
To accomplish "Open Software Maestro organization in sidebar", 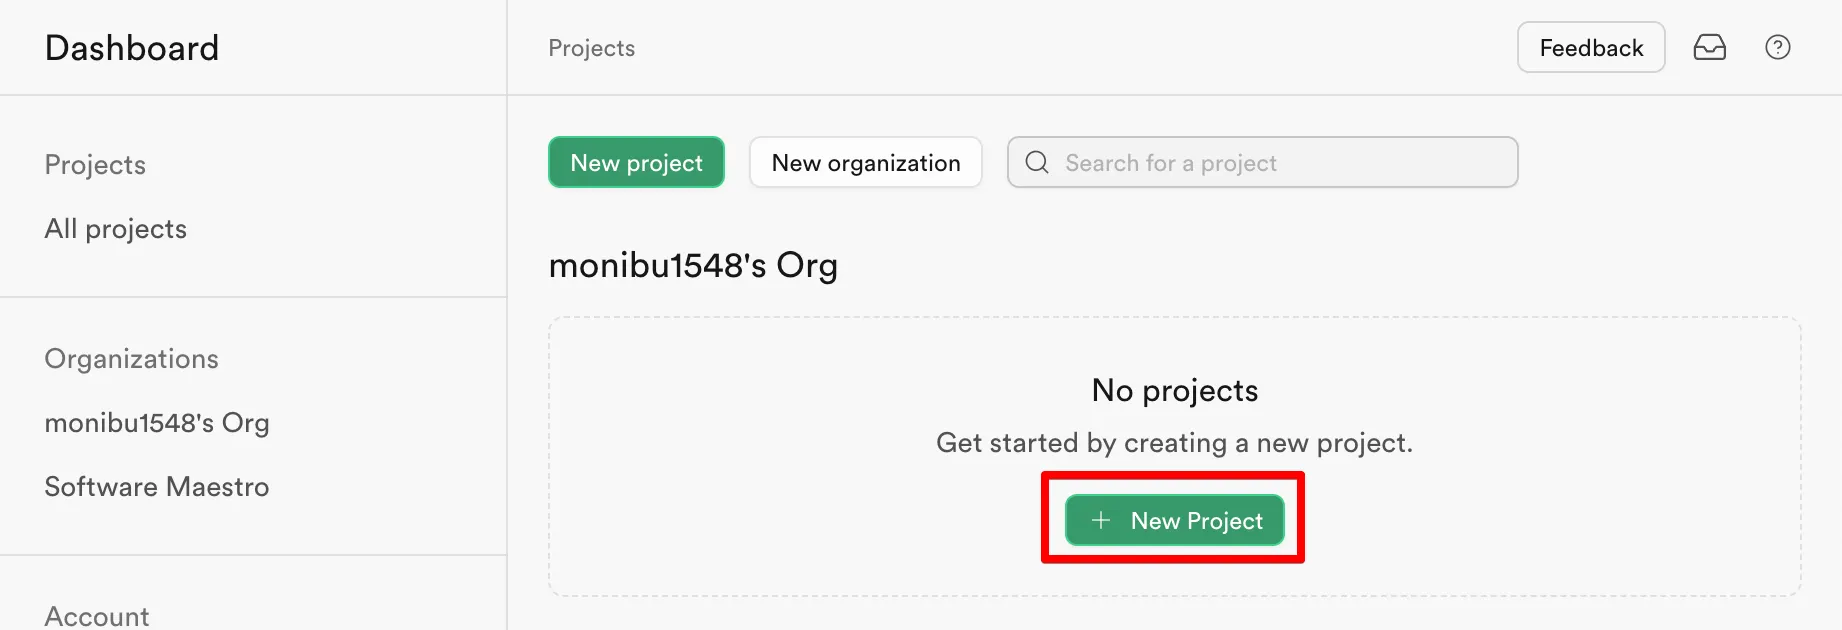I will pyautogui.click(x=157, y=487).
